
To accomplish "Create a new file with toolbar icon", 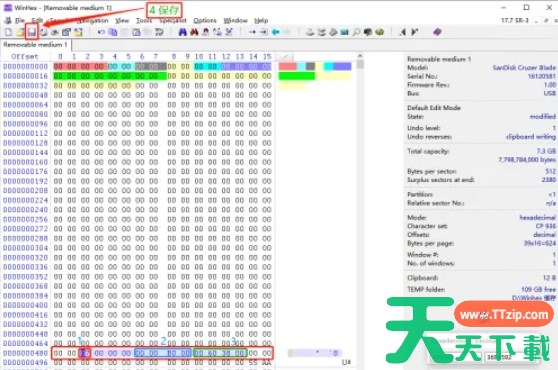I will click(x=9, y=32).
